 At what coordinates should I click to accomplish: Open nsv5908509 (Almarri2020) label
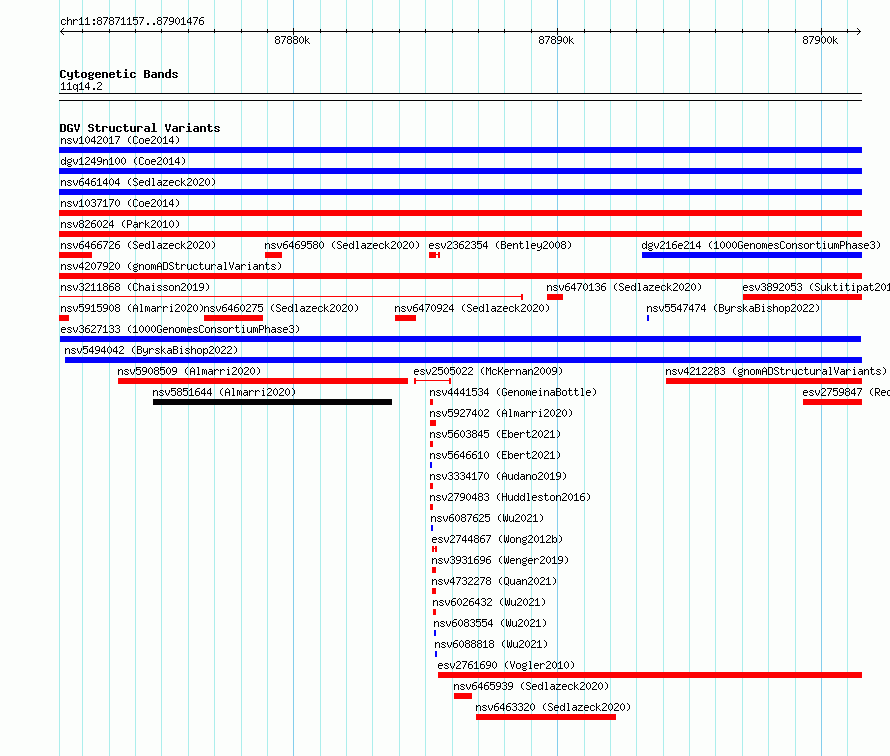[x=189, y=371]
